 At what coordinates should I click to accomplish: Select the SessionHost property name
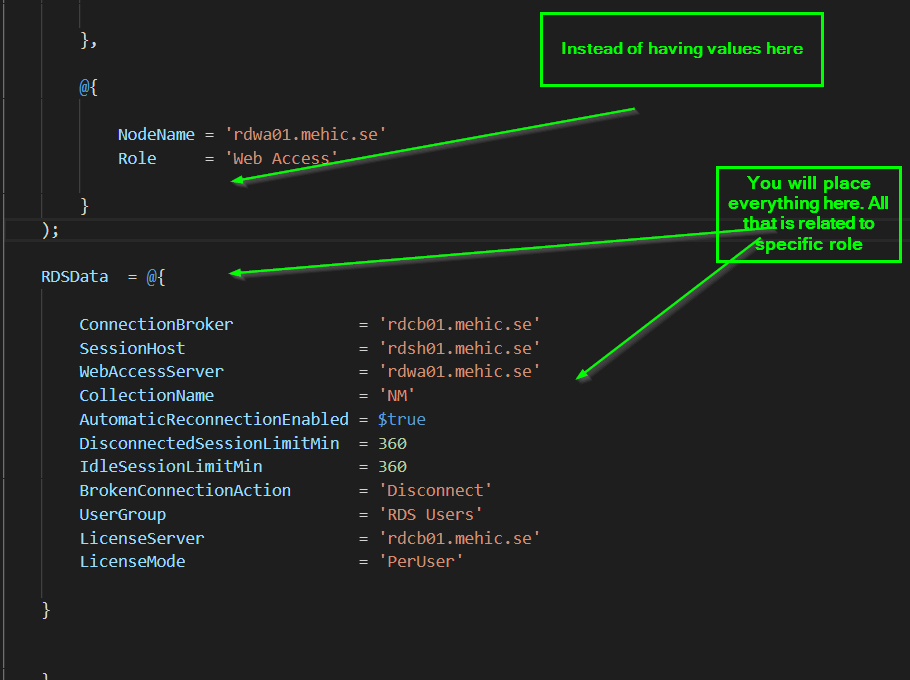132,347
